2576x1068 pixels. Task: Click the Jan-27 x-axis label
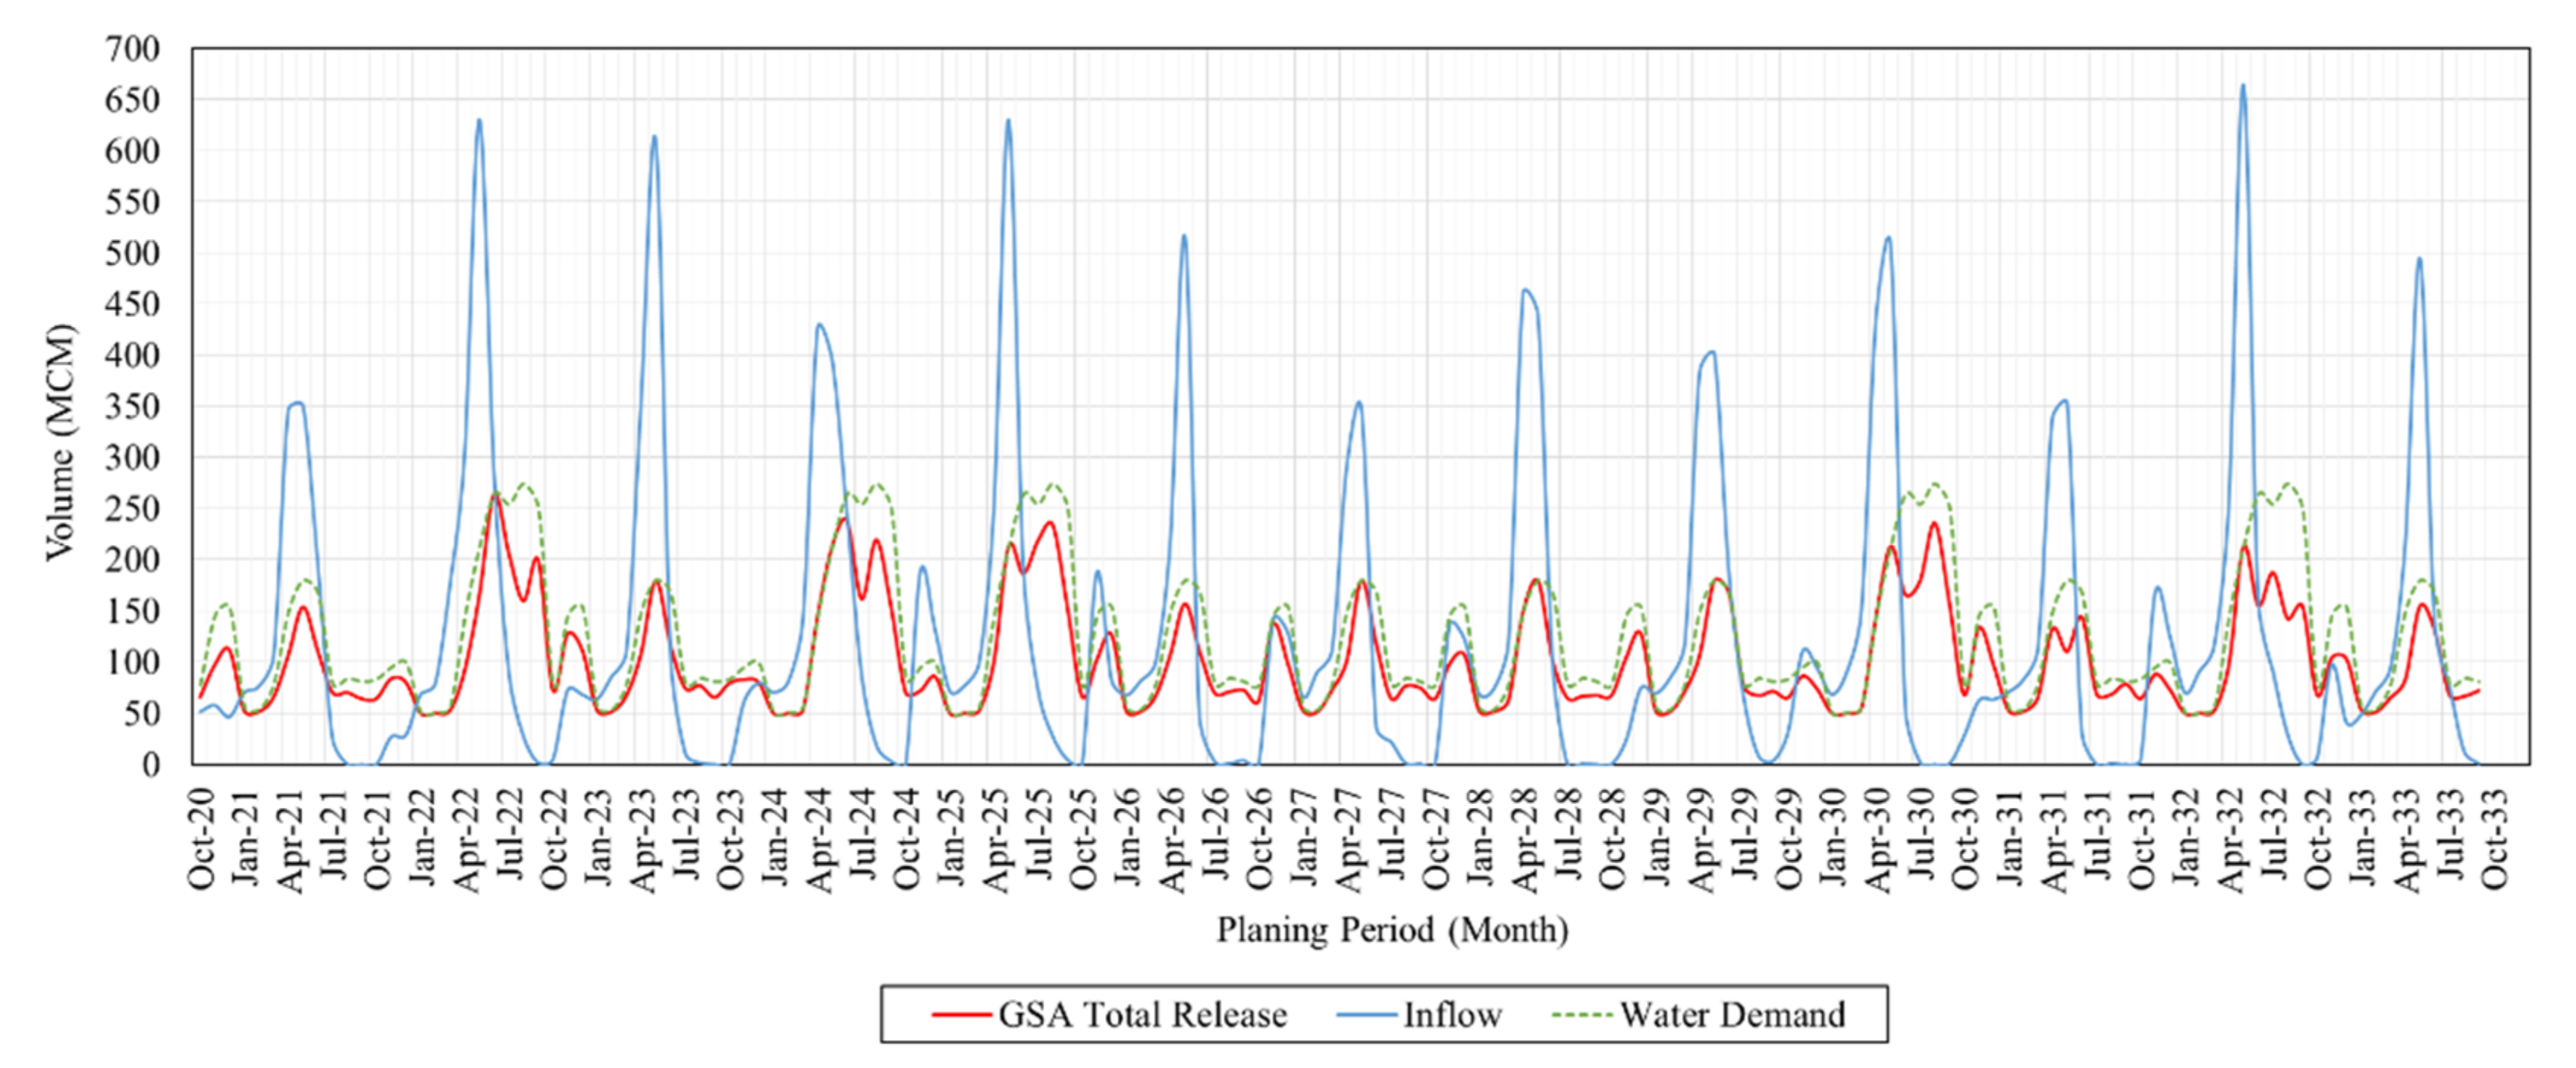(x=1305, y=838)
